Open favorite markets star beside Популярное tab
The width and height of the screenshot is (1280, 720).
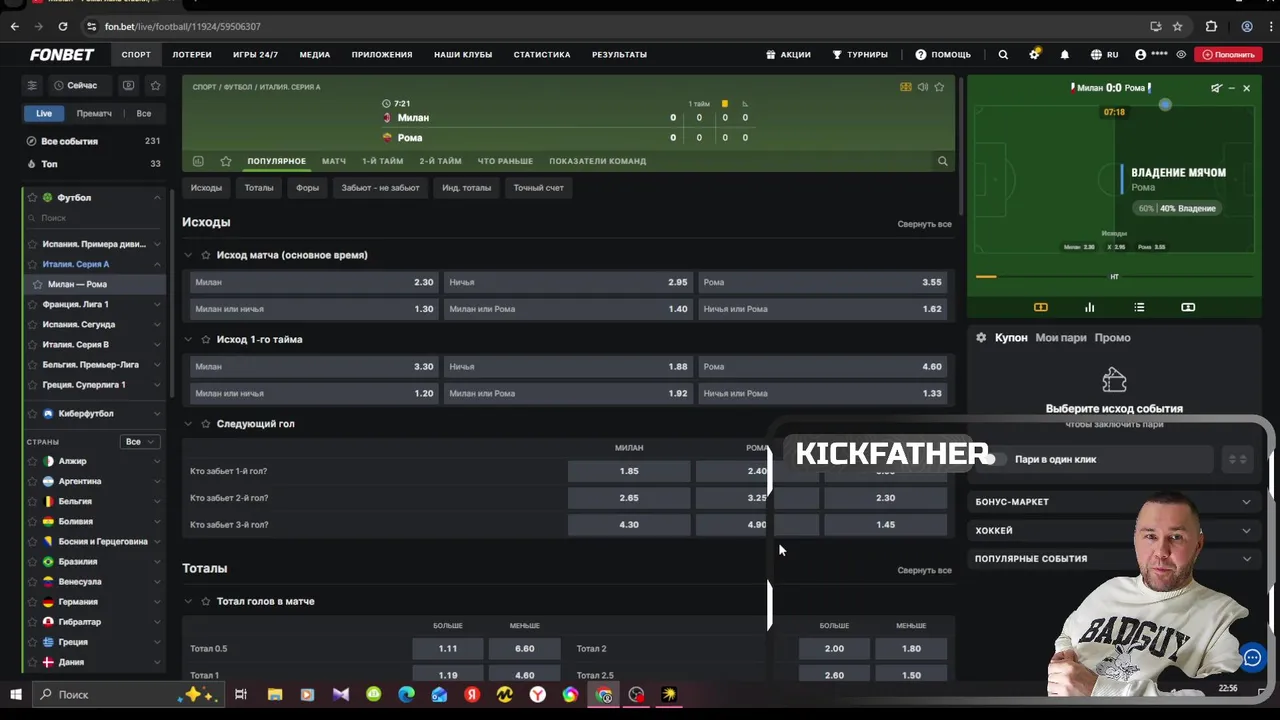pyautogui.click(x=226, y=161)
